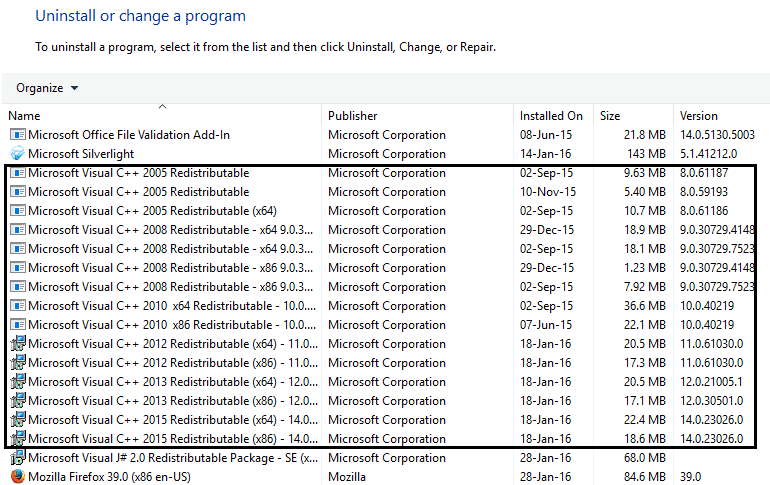Click the sort arrow above Name column
This screenshot has height=485, width=770.
(163, 106)
